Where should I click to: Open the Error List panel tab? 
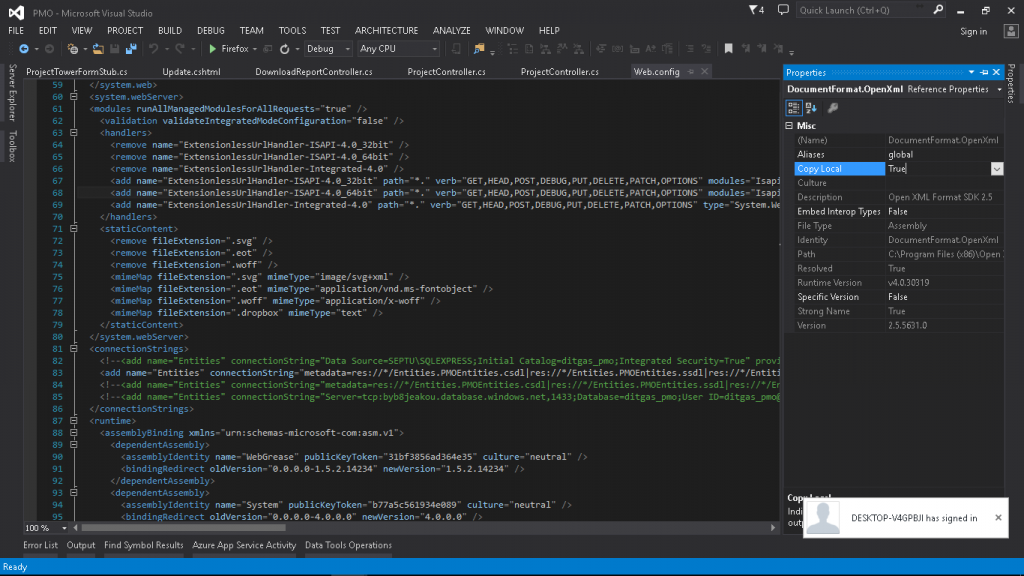pos(40,545)
